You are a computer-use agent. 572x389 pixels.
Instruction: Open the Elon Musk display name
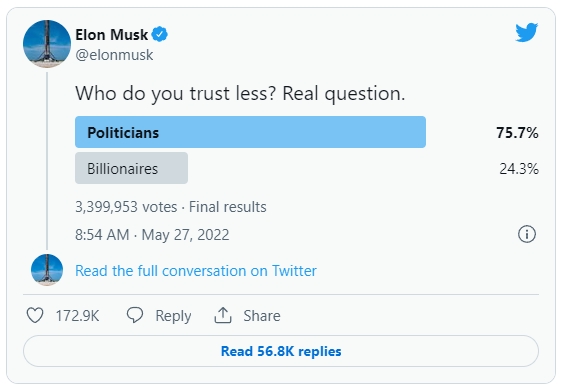point(111,35)
